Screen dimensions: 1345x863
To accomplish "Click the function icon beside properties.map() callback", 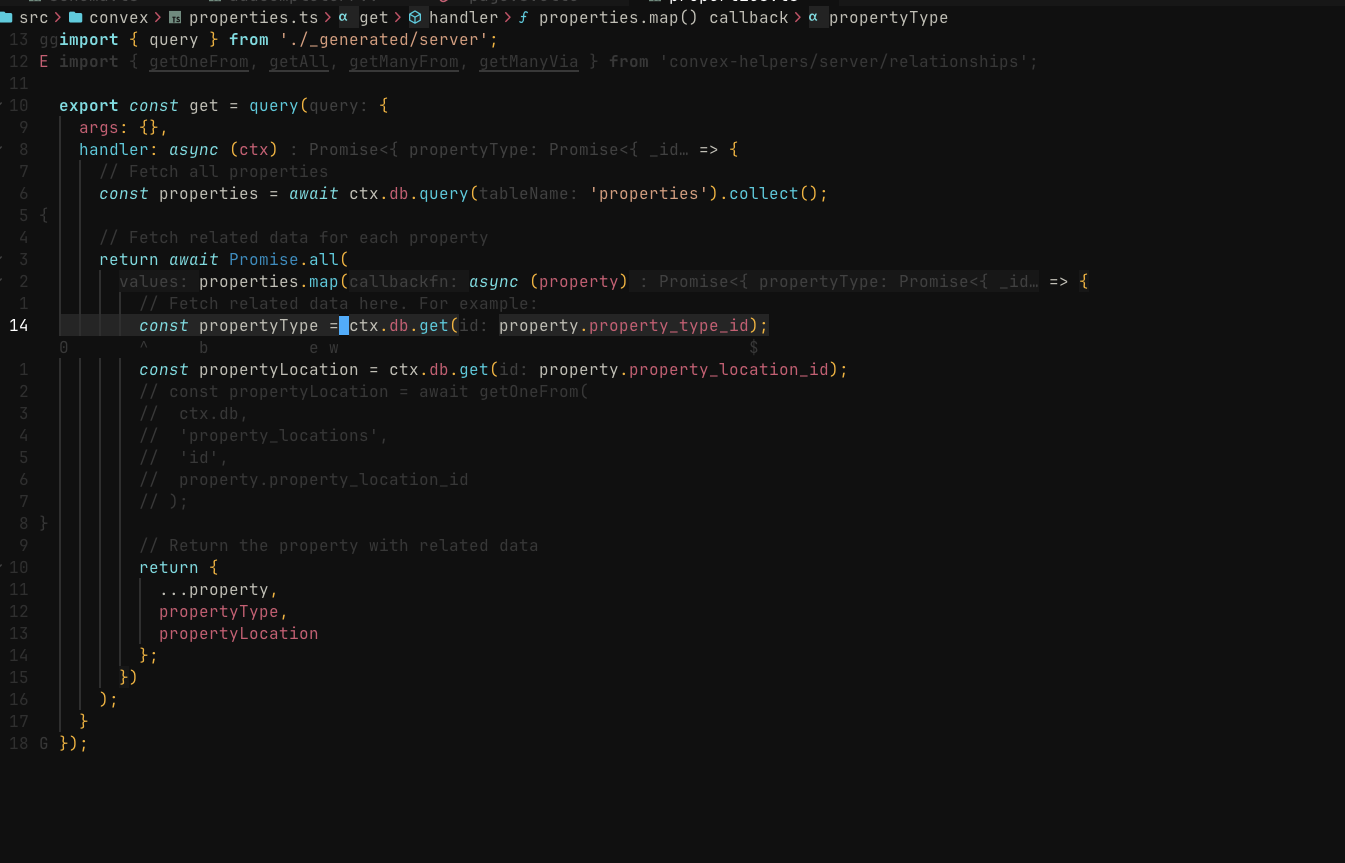I will point(523,17).
